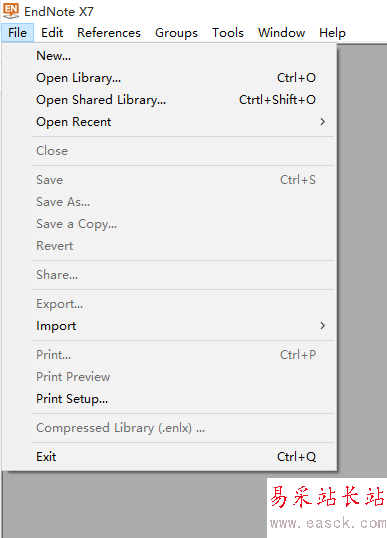Expand the Import submenu arrow
The width and height of the screenshot is (387, 538).
click(322, 326)
